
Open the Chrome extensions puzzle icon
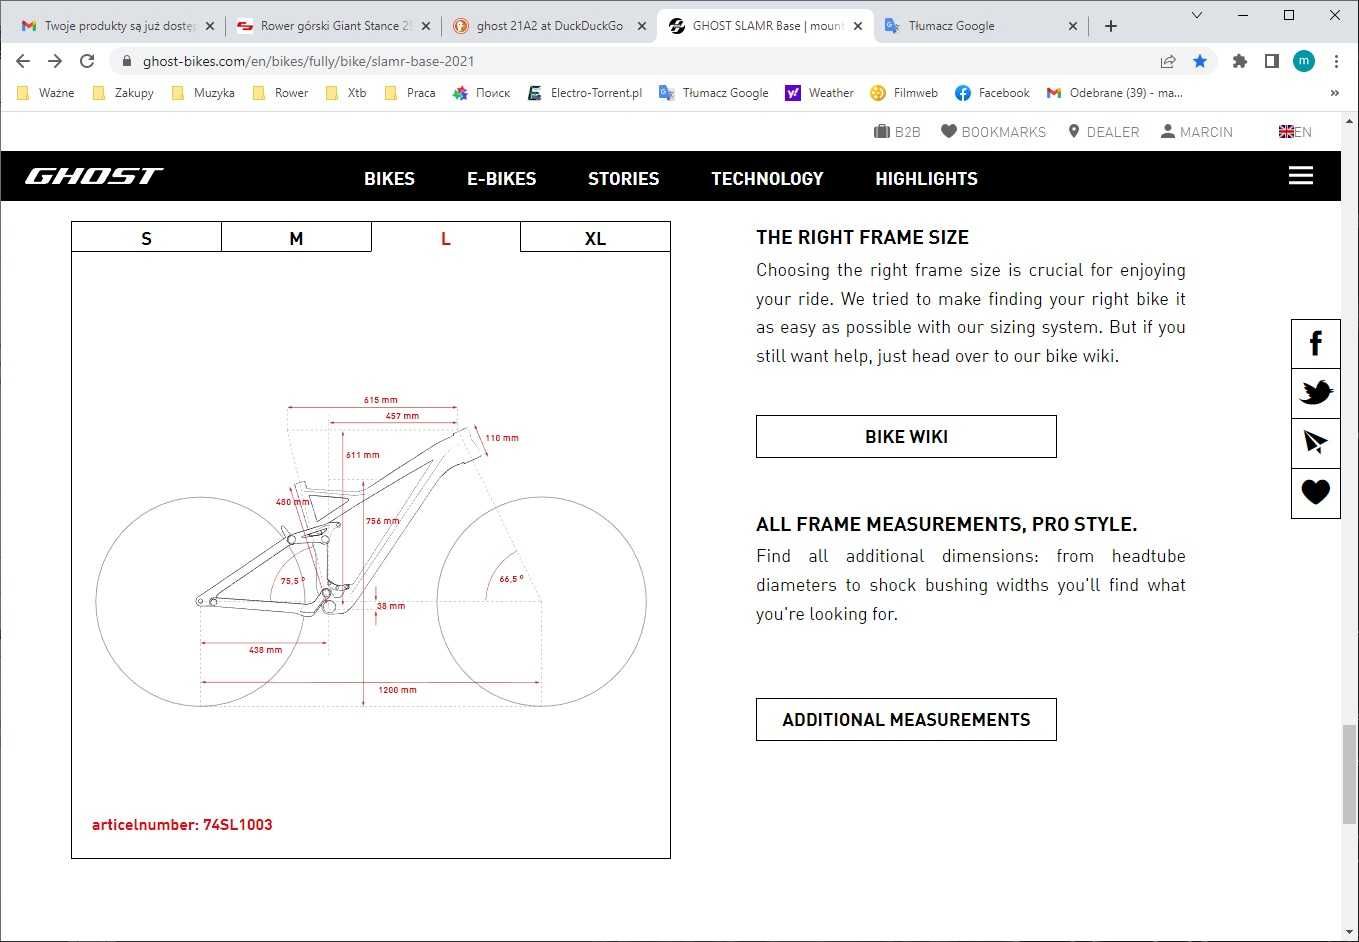point(1240,61)
